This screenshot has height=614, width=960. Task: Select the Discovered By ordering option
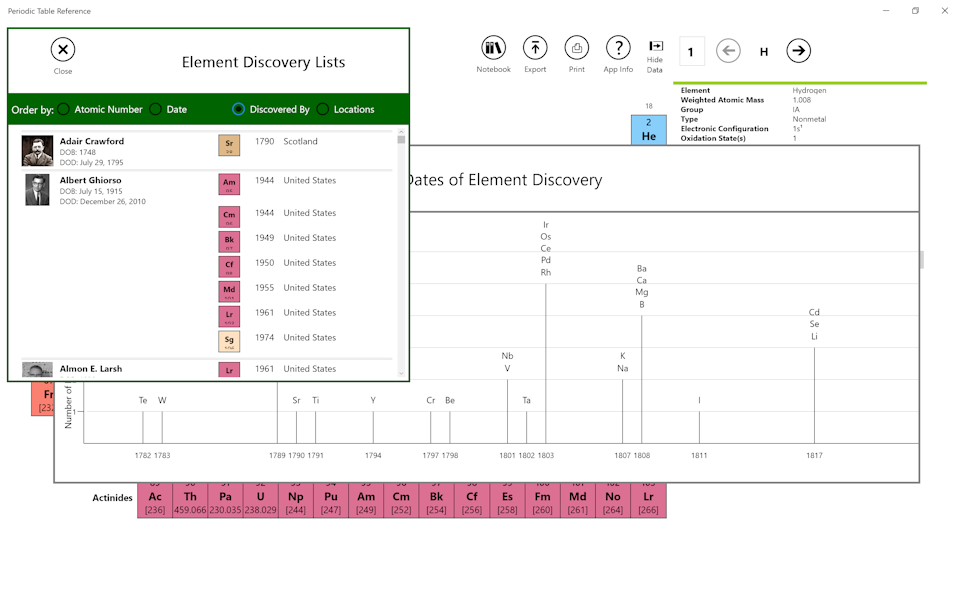[239, 110]
